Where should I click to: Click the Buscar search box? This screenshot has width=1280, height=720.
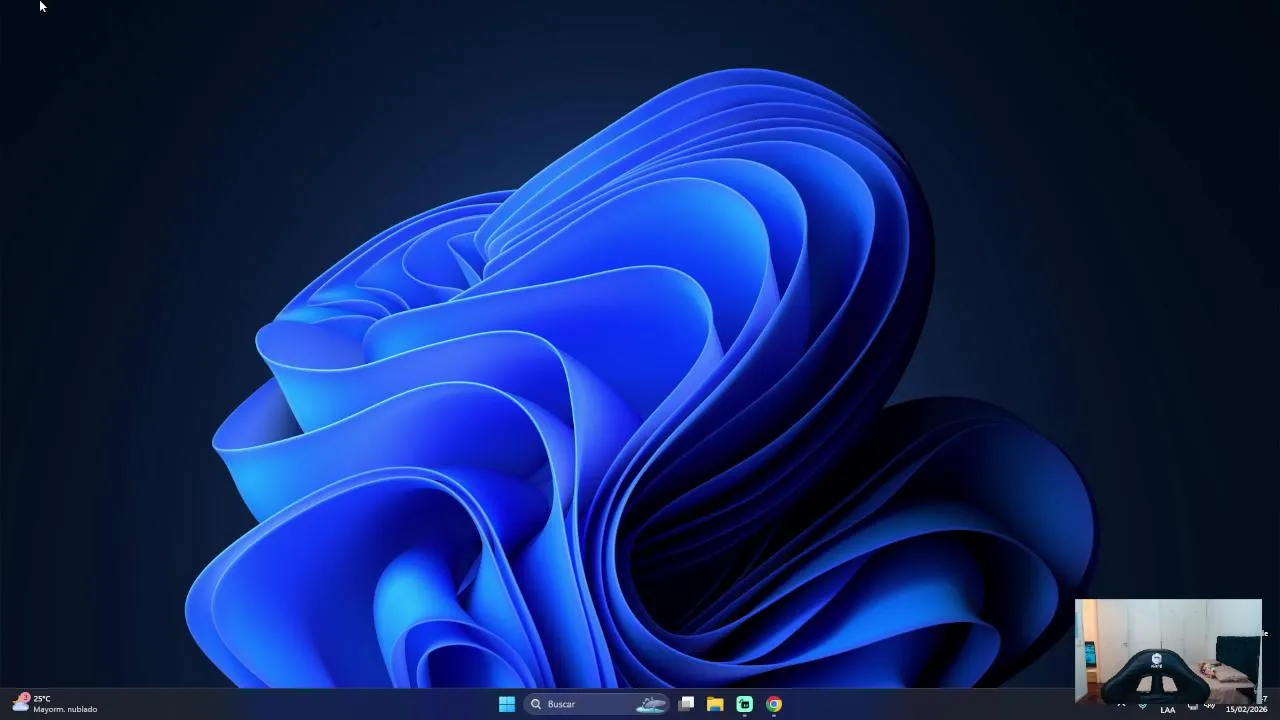click(596, 704)
